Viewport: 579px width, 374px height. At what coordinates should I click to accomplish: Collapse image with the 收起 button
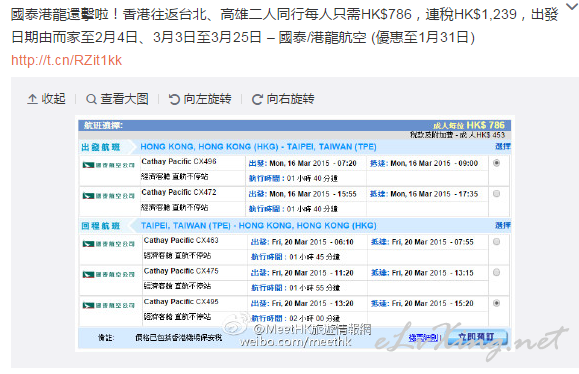(46, 99)
